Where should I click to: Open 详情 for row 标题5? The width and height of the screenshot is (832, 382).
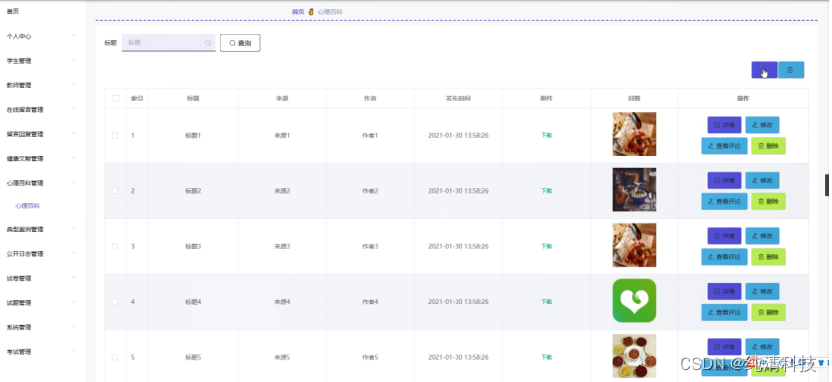[724, 347]
